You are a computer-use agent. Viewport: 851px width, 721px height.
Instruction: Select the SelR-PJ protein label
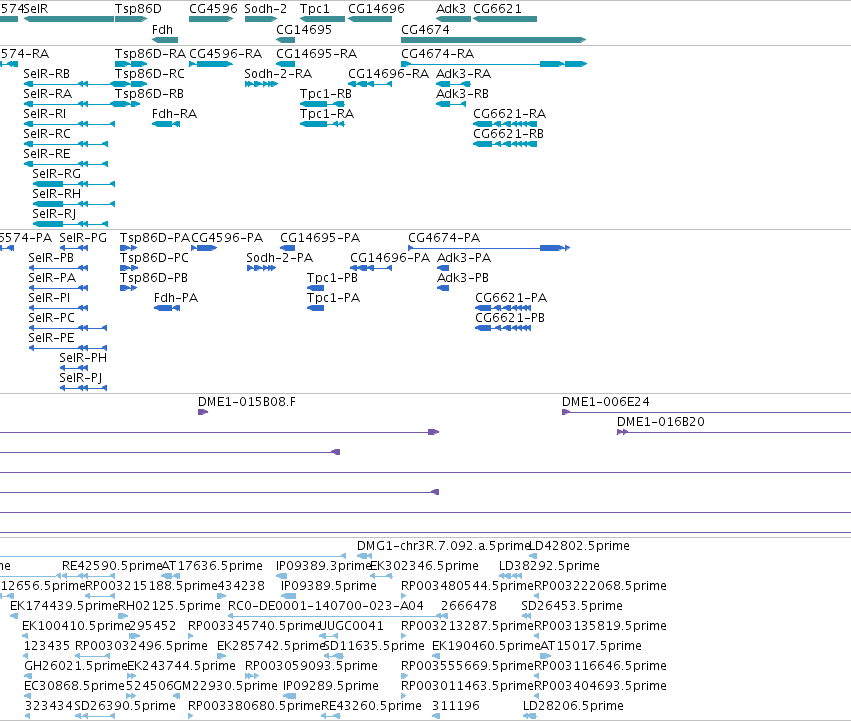tap(80, 377)
